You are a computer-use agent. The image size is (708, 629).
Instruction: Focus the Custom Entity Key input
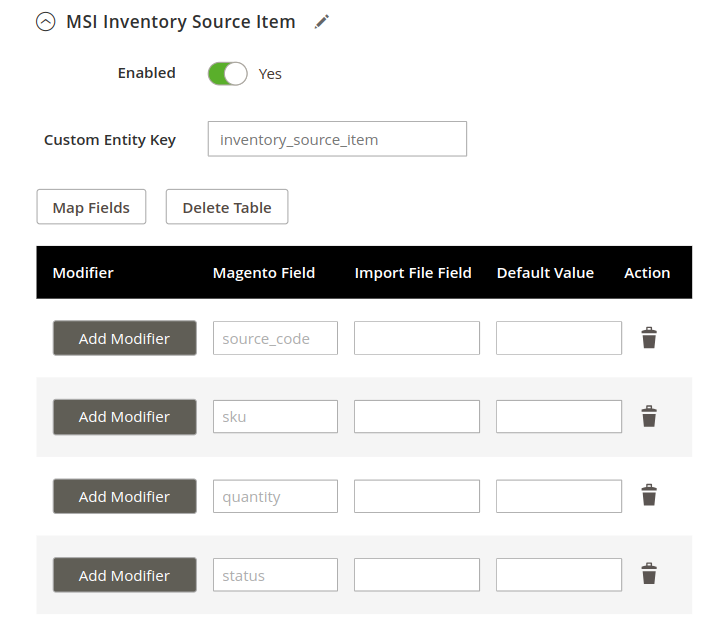point(337,139)
